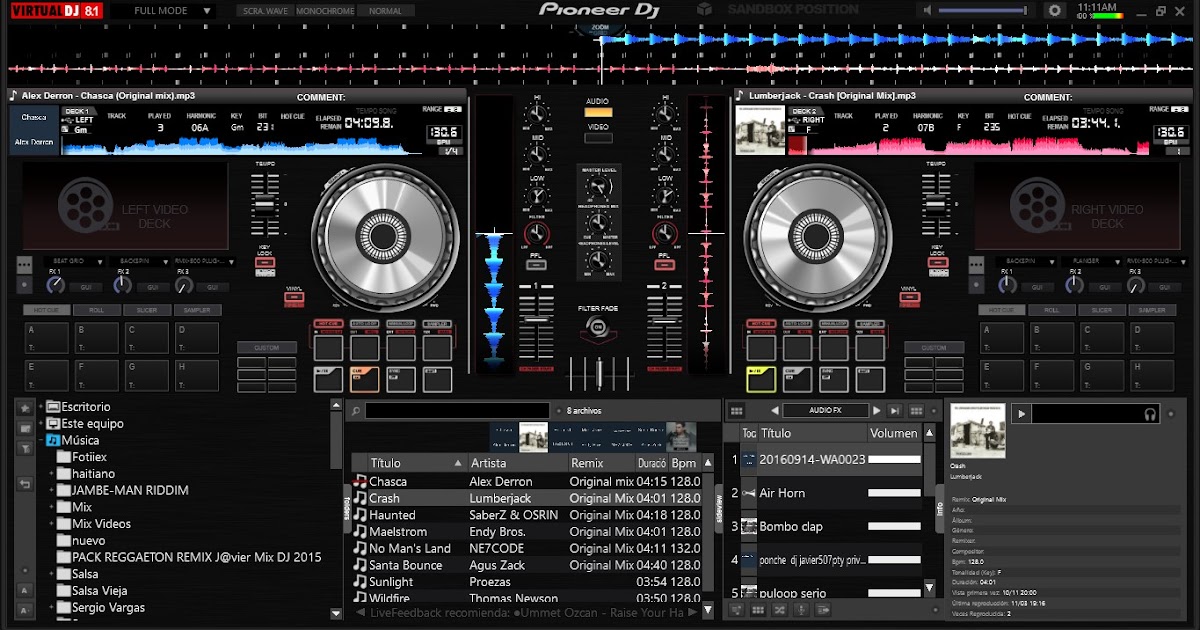Adjust the crossfader
Screen dimensions: 1200x630
598,372
